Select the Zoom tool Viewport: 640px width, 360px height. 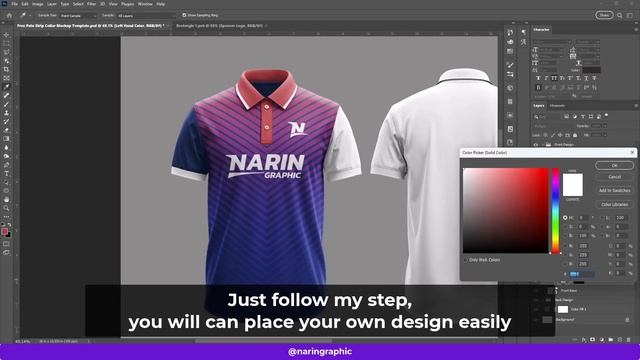[6, 208]
